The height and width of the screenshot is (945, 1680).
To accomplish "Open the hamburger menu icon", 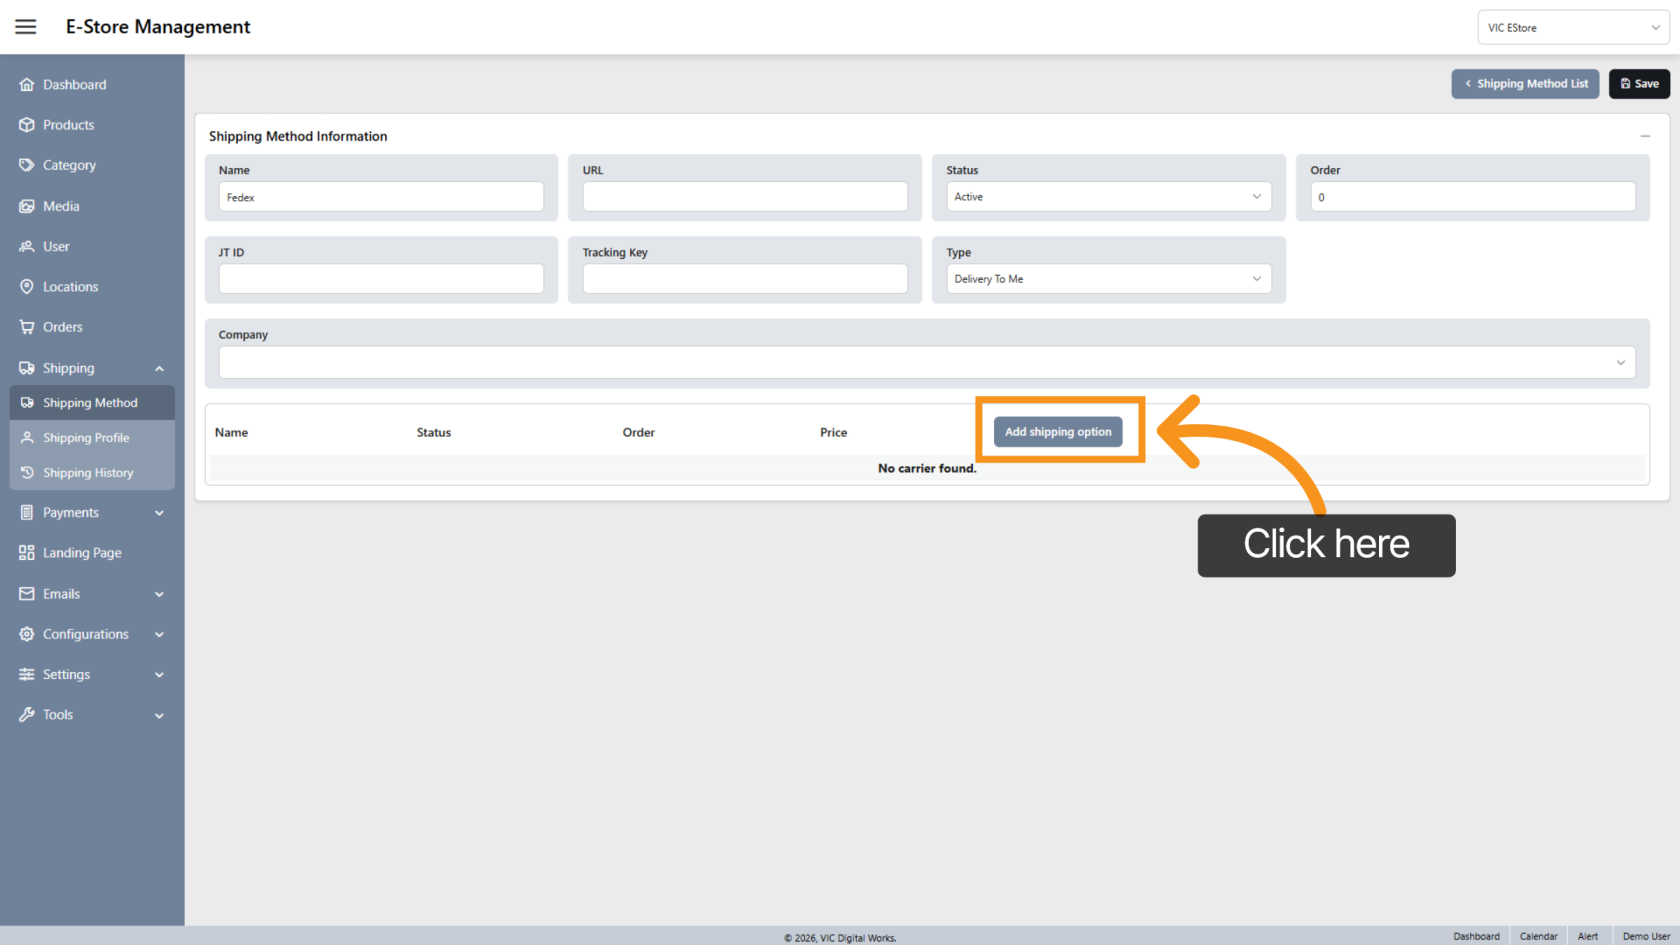I will click(26, 27).
